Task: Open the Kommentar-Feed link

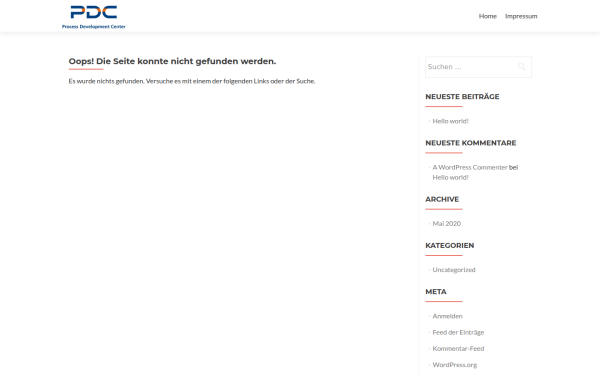Action: click(458, 349)
